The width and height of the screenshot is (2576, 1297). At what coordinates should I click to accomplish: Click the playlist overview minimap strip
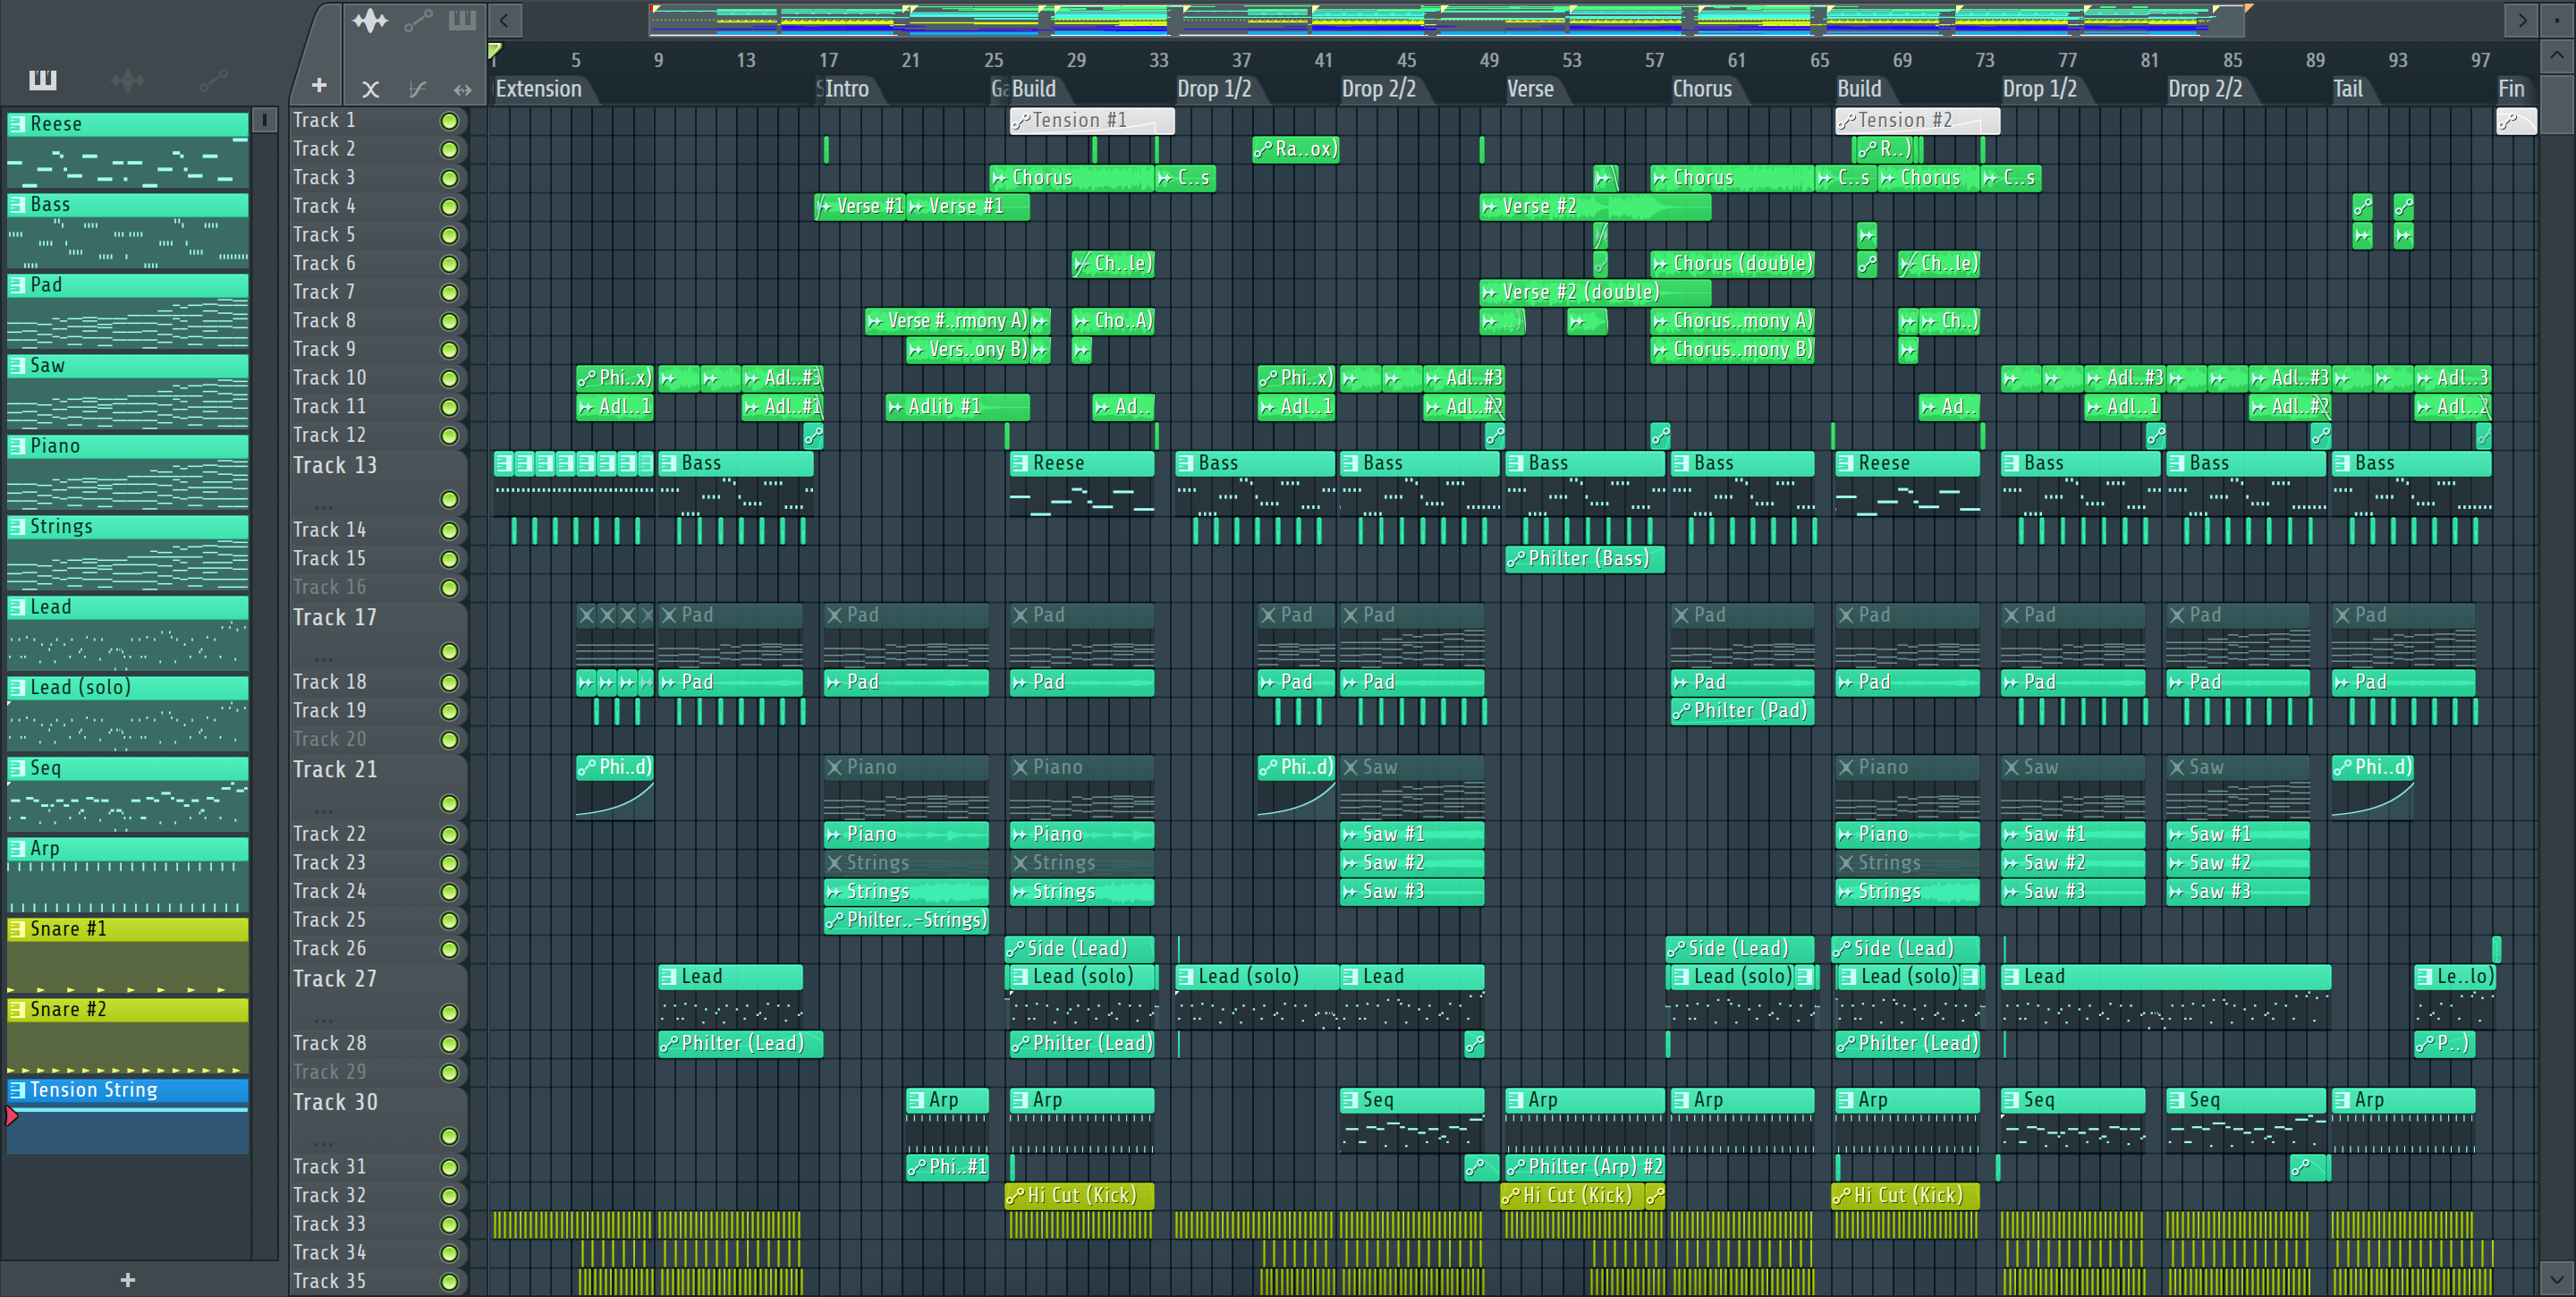click(x=1445, y=20)
